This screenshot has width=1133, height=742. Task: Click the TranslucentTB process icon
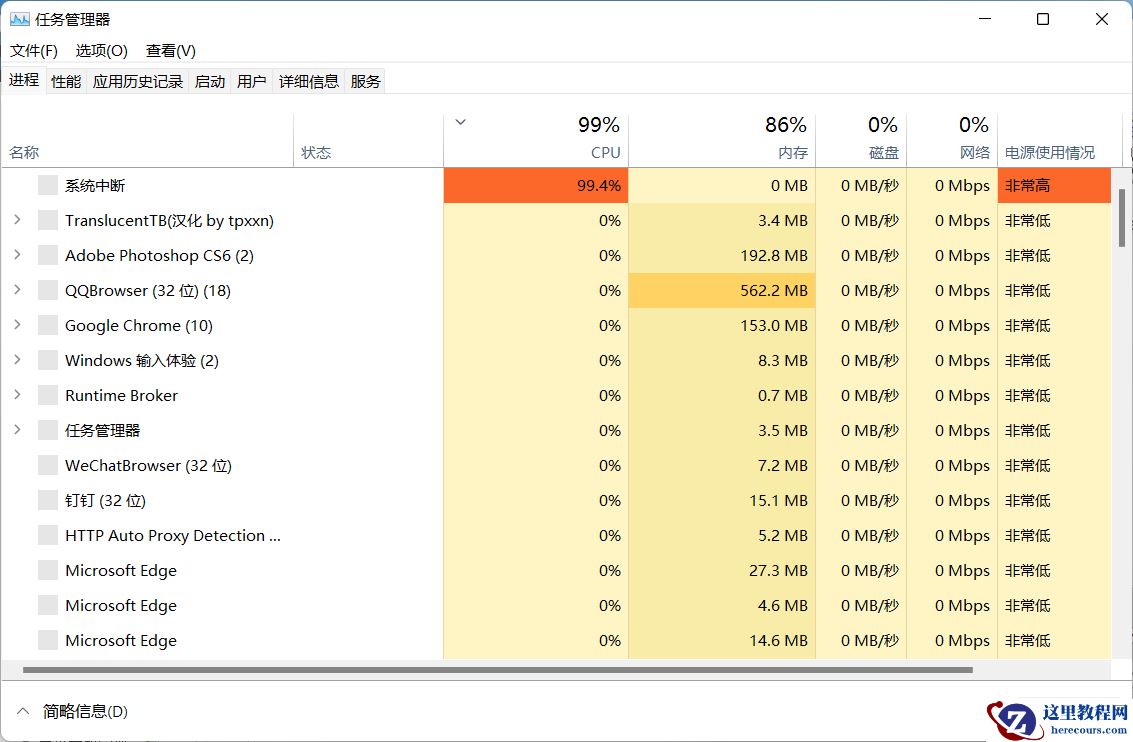pos(47,220)
